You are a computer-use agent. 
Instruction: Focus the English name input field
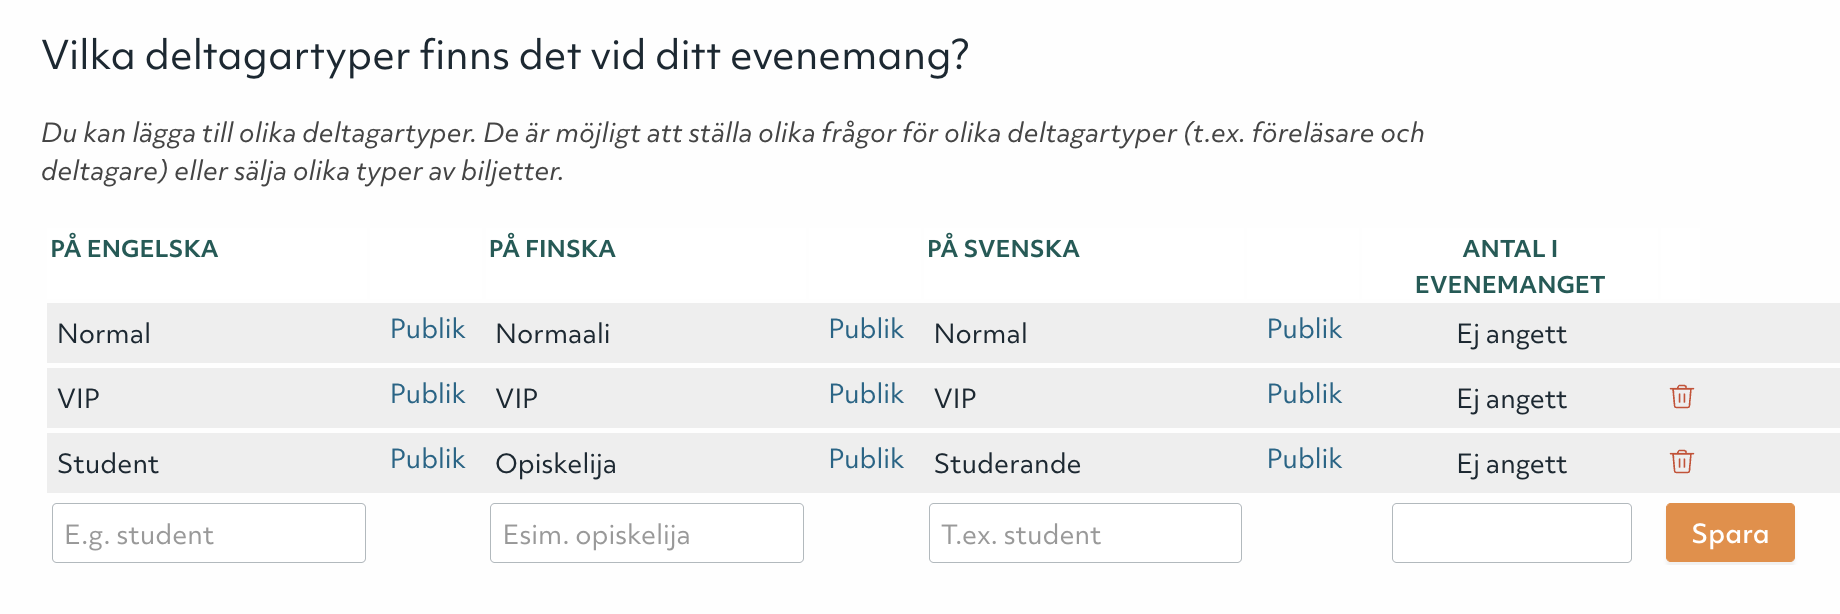(x=209, y=533)
